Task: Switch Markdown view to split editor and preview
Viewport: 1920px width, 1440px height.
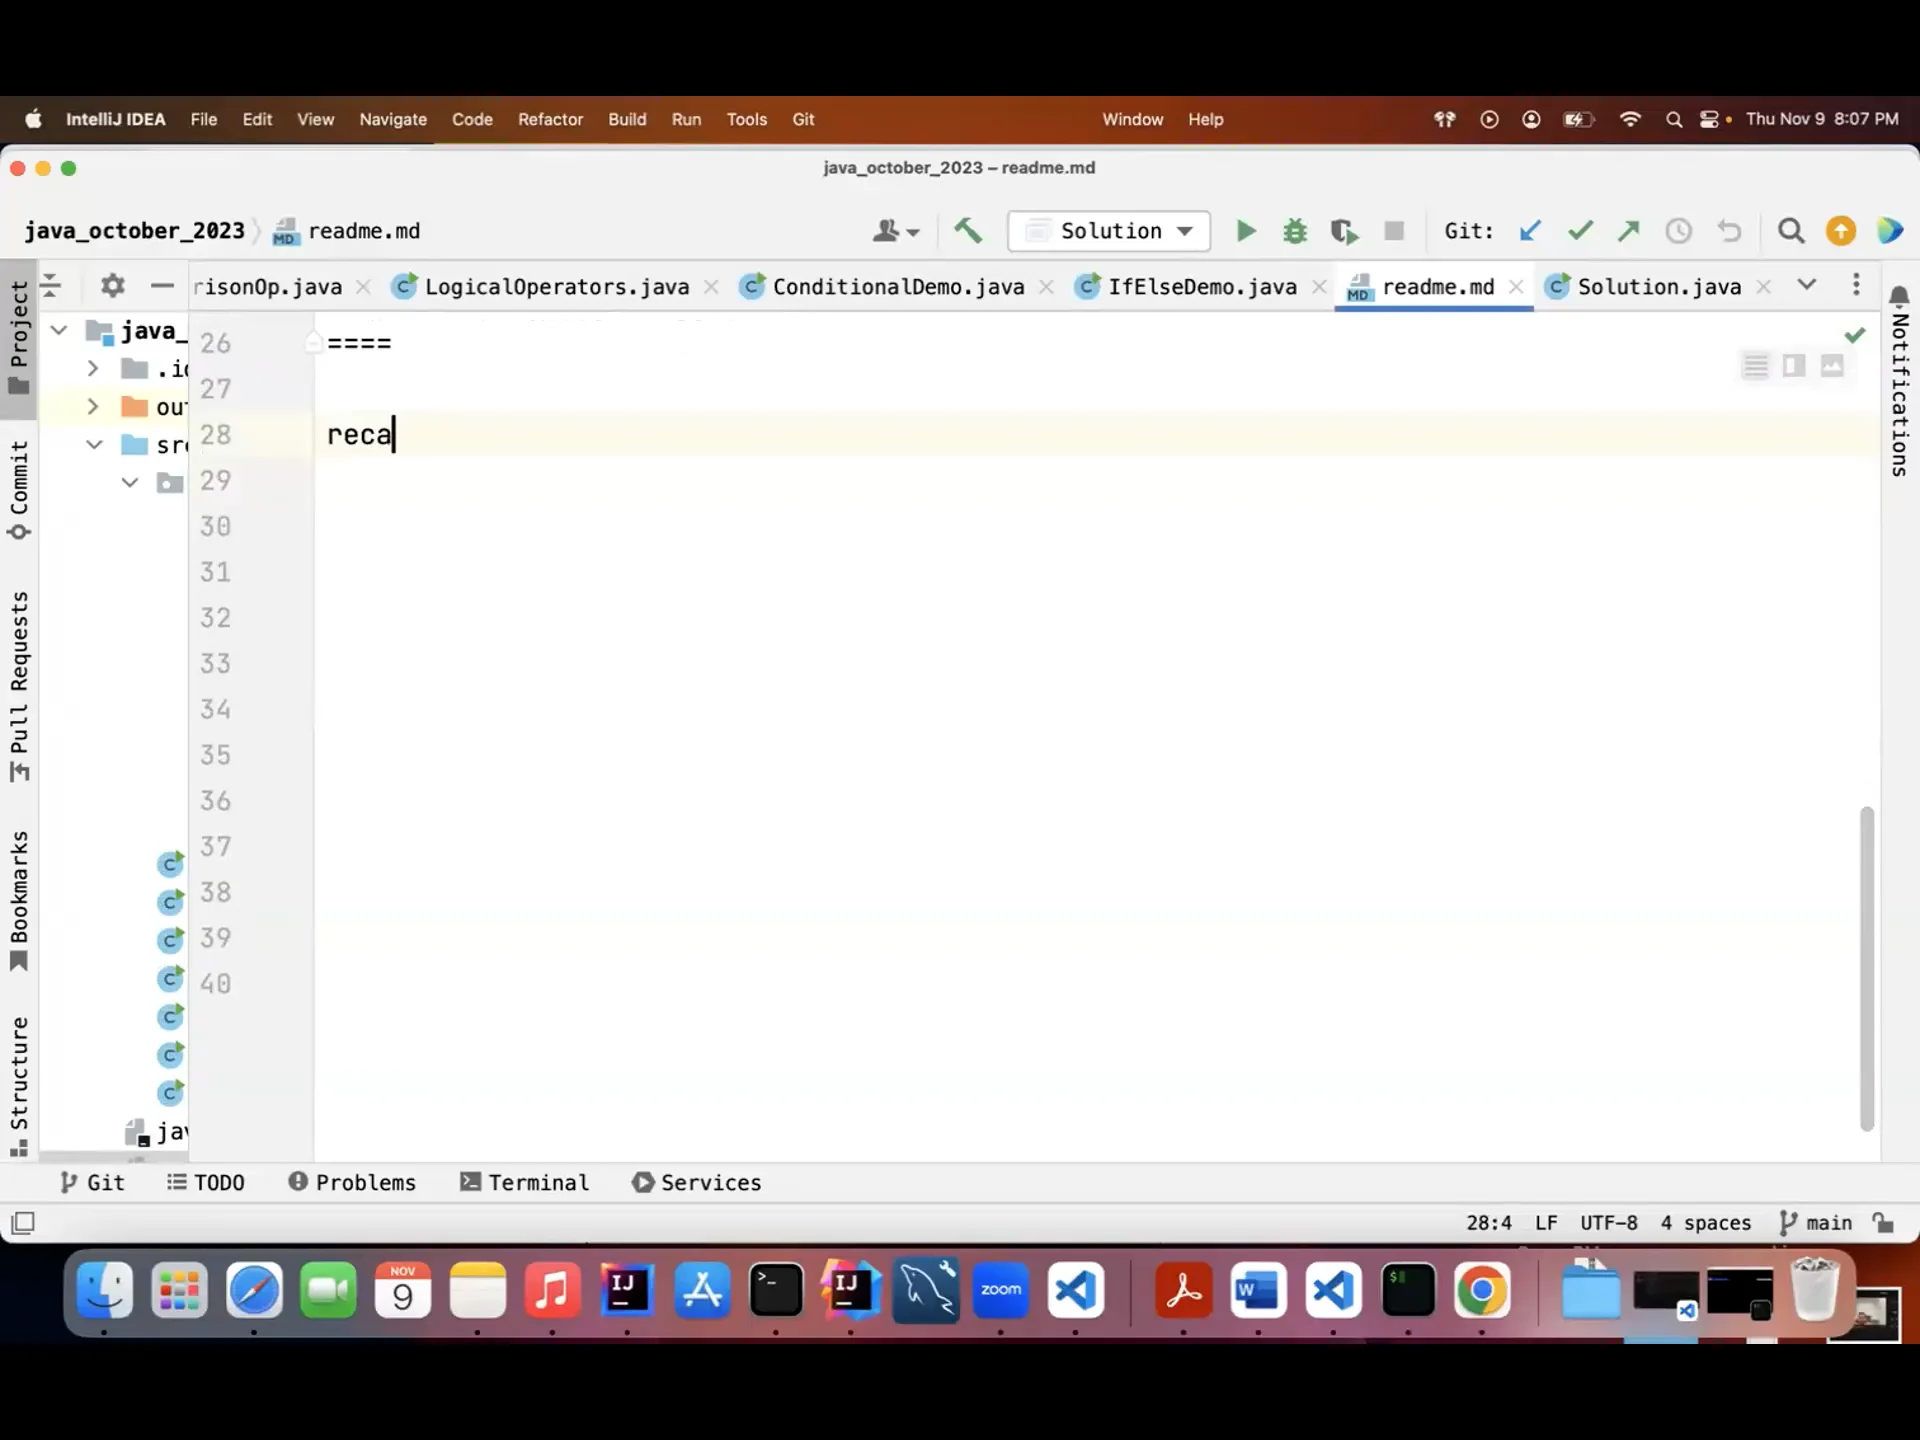Action: (x=1794, y=366)
